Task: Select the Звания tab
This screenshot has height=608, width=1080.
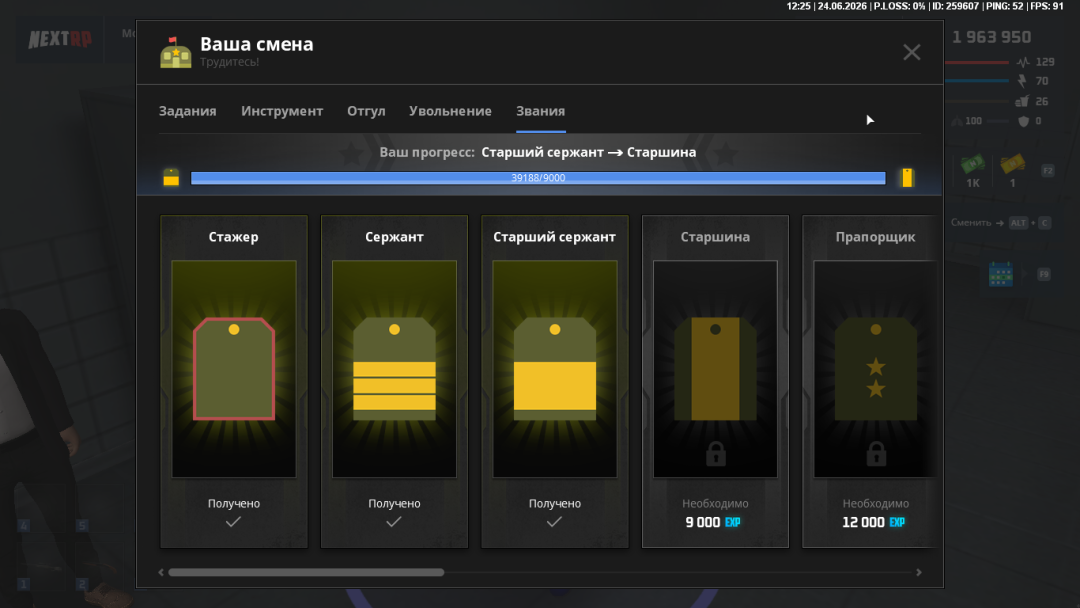Action: (541, 111)
